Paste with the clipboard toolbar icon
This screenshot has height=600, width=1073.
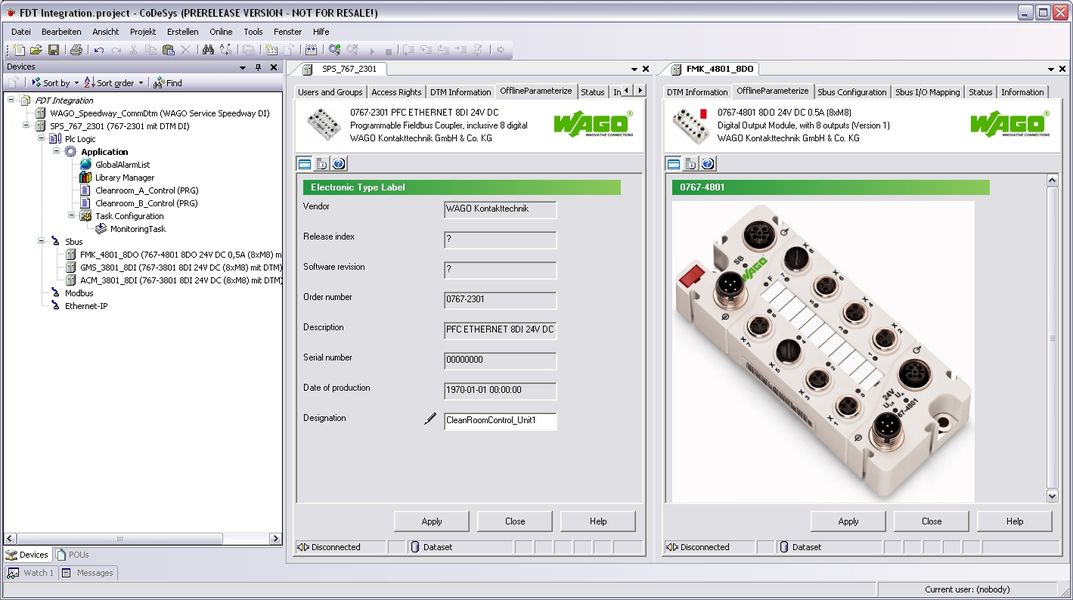pos(168,50)
